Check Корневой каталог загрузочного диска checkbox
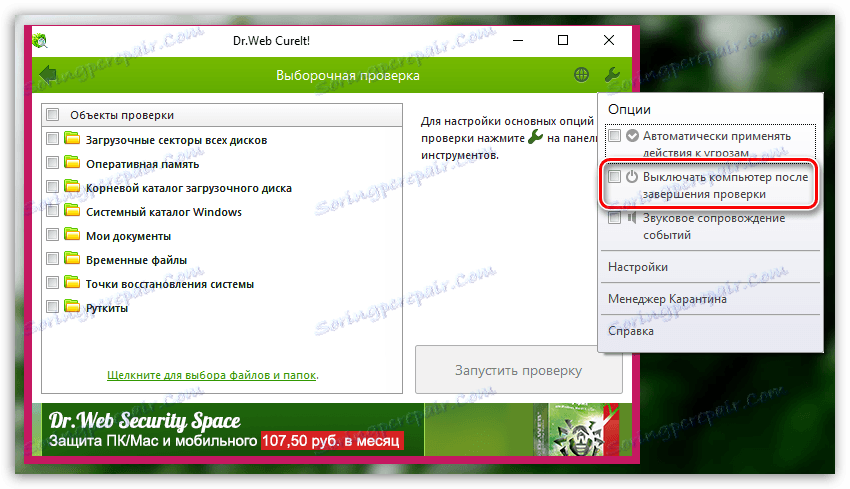Viewport: 850px width, 489px height. pos(53,186)
